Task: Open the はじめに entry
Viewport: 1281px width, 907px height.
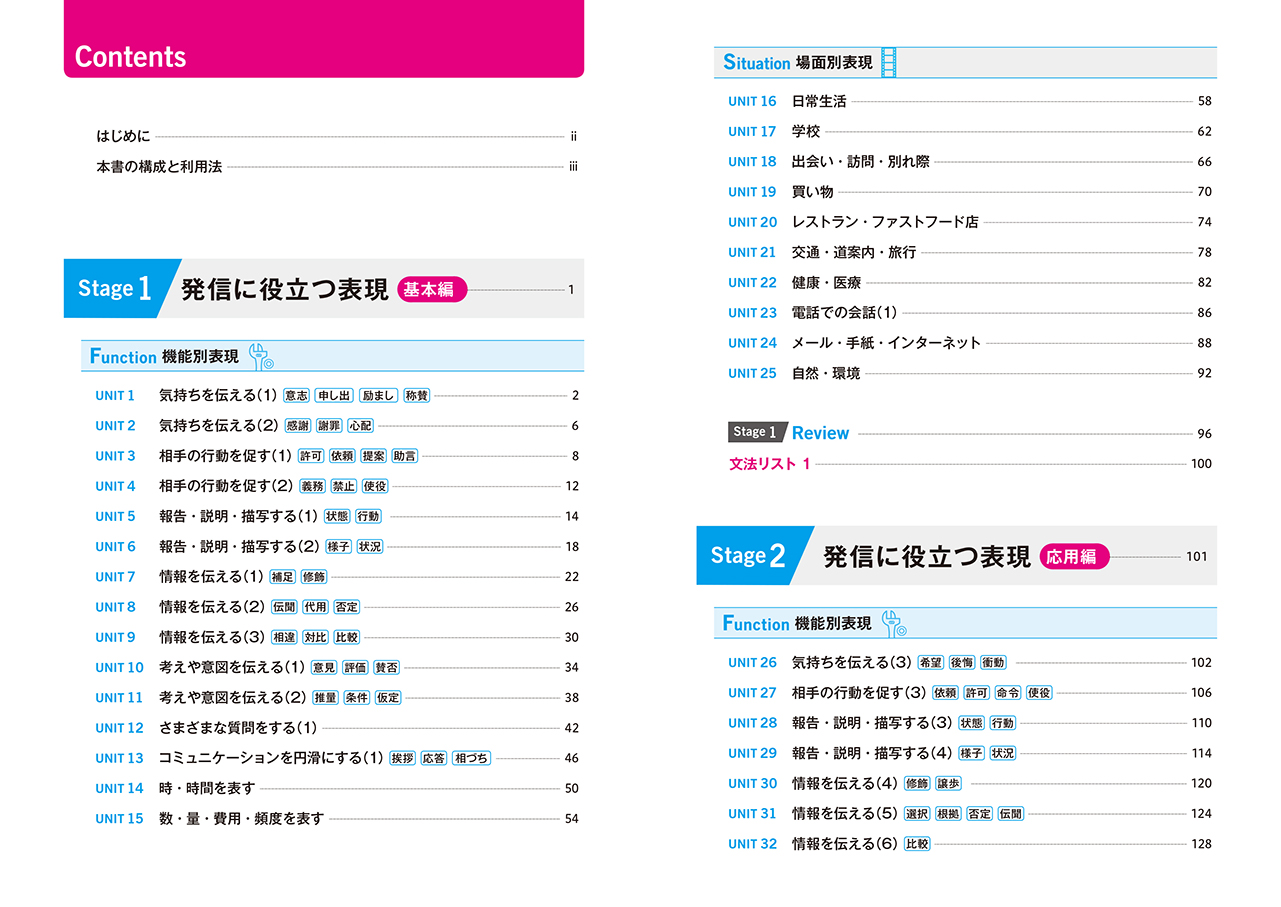Action: click(337, 136)
